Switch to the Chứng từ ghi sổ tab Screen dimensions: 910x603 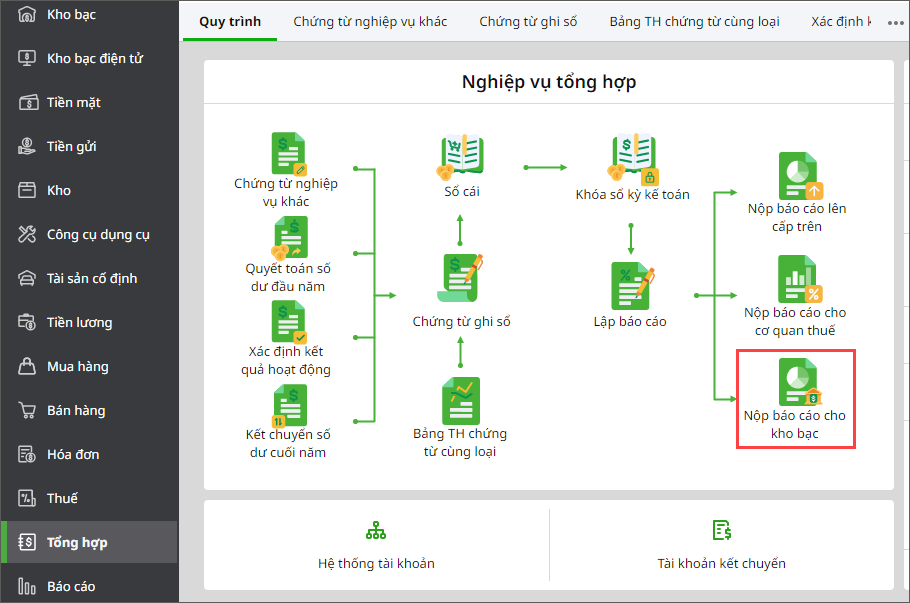point(528,21)
